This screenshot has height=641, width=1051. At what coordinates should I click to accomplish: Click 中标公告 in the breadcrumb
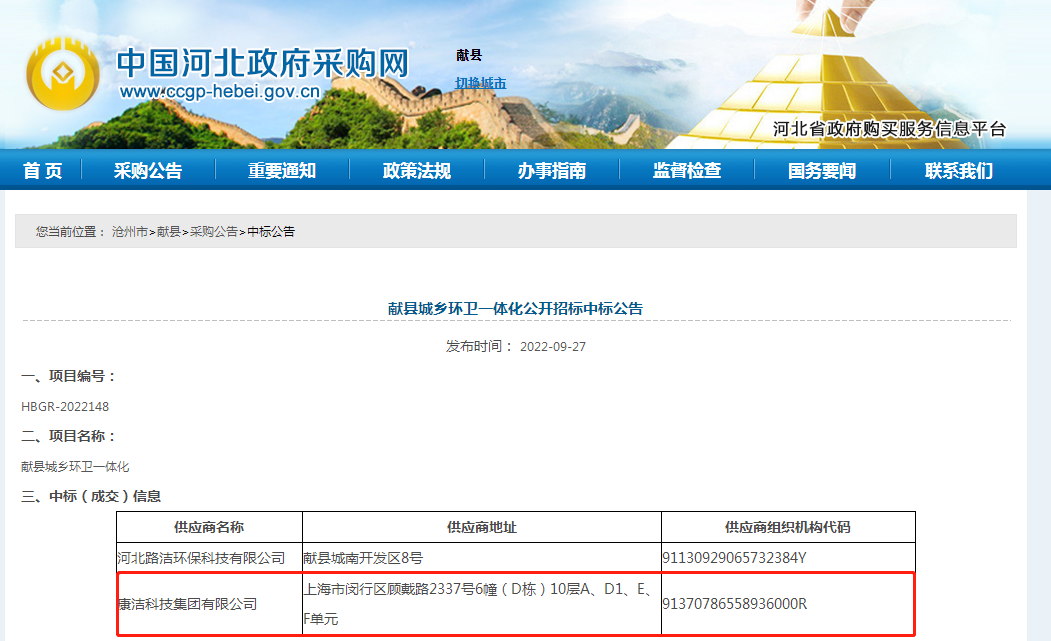271,231
